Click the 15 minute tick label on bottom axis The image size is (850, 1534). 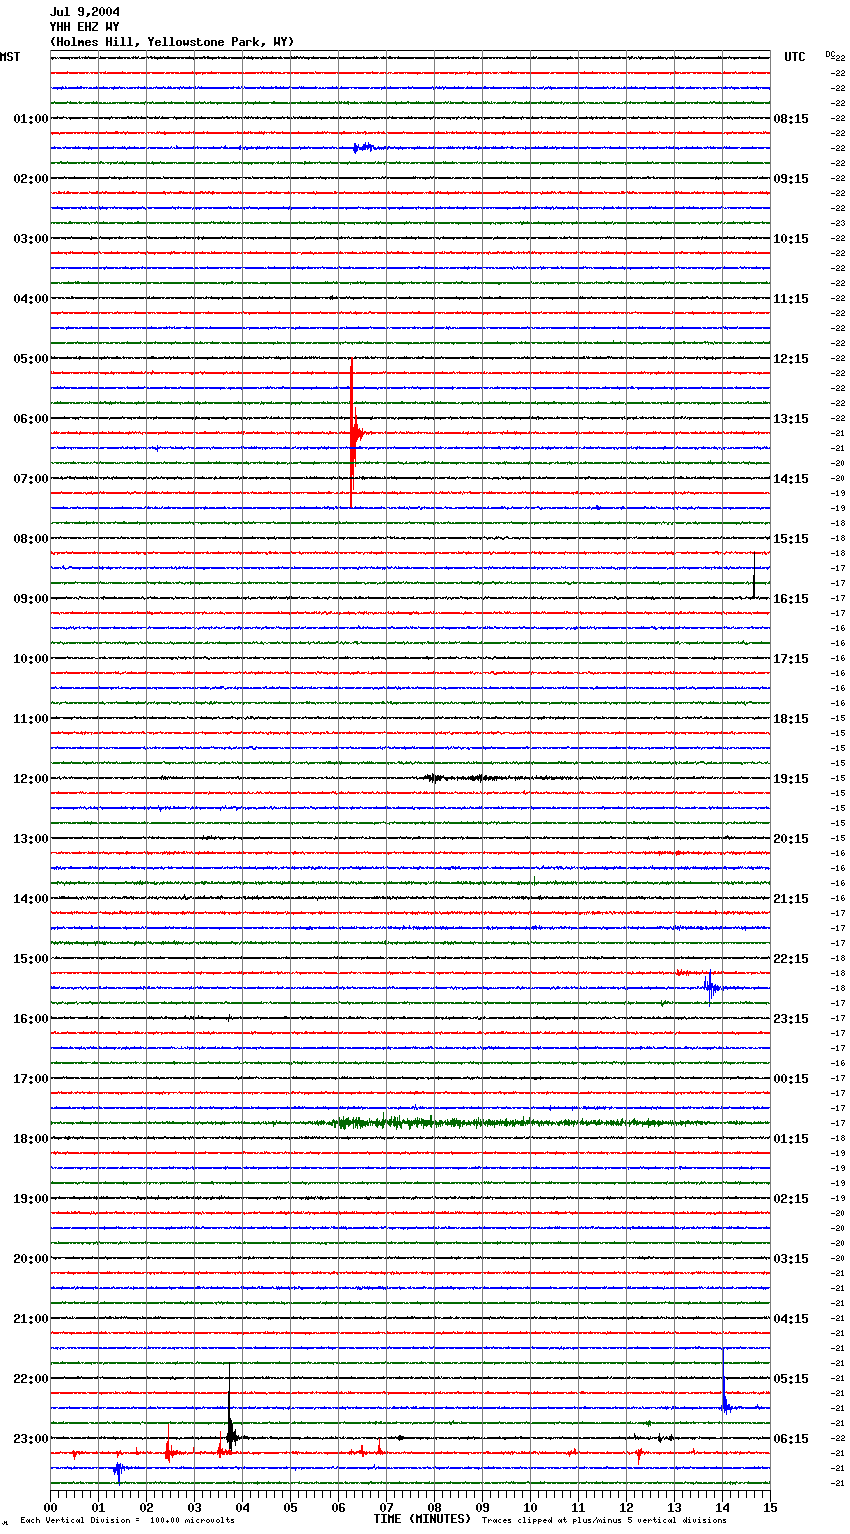pos(770,1507)
